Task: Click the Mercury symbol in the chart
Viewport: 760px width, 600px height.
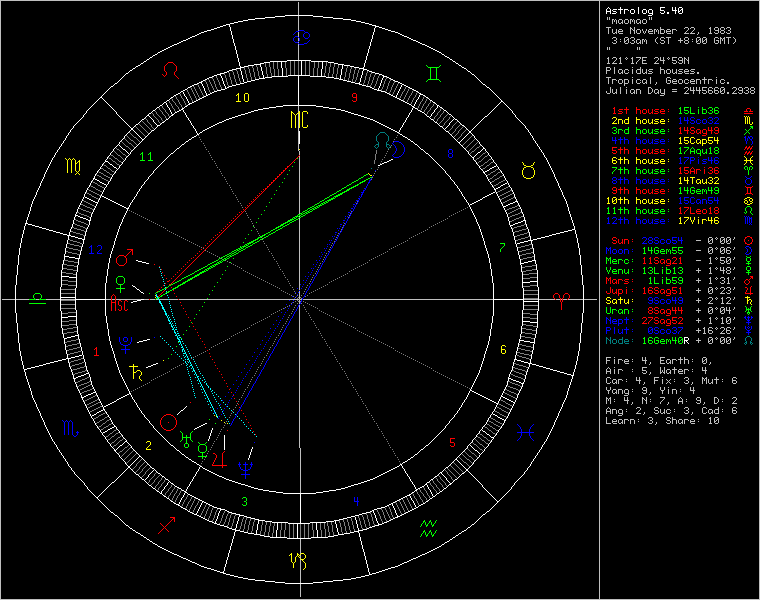Action: pos(203,450)
